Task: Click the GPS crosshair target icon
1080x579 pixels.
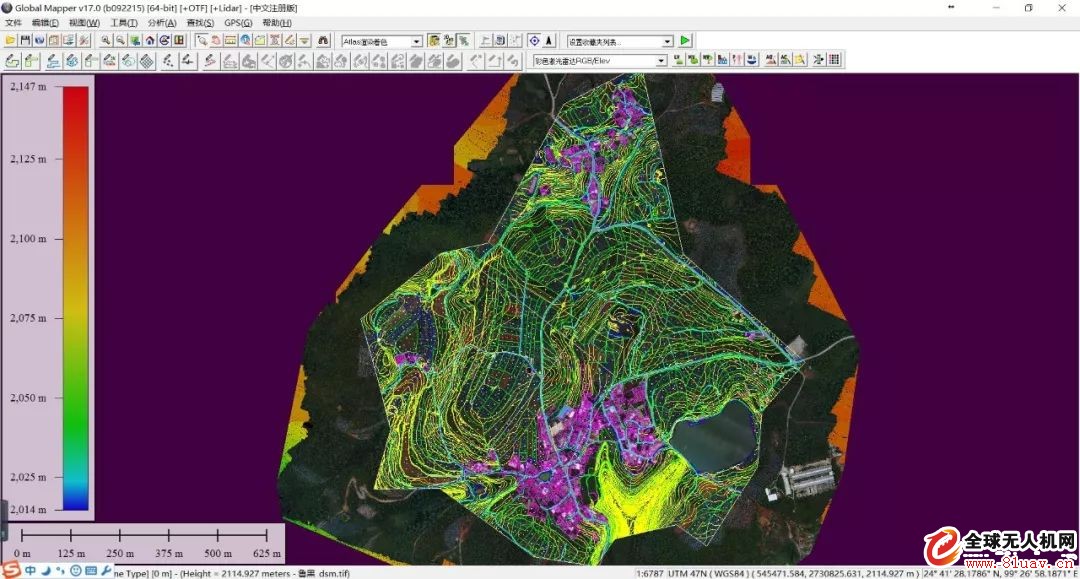Action: click(x=533, y=41)
